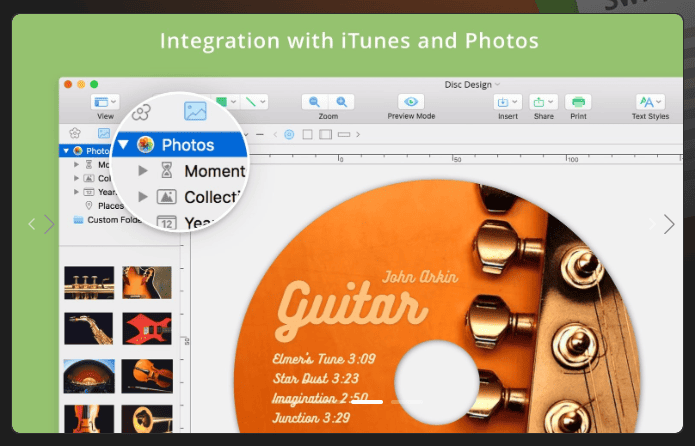Go to previous slide with faint left-edge arrow

click(x=31, y=224)
